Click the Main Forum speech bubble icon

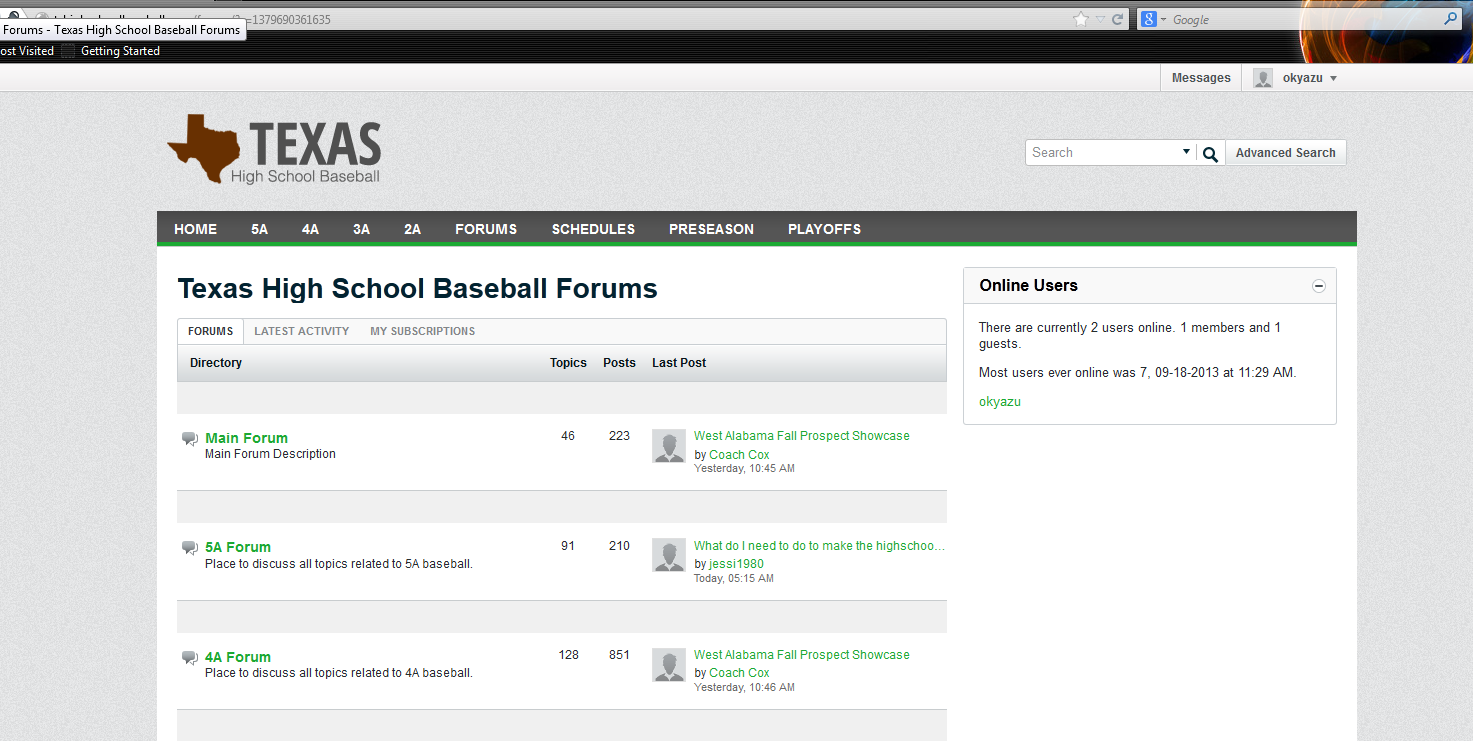pos(189,437)
